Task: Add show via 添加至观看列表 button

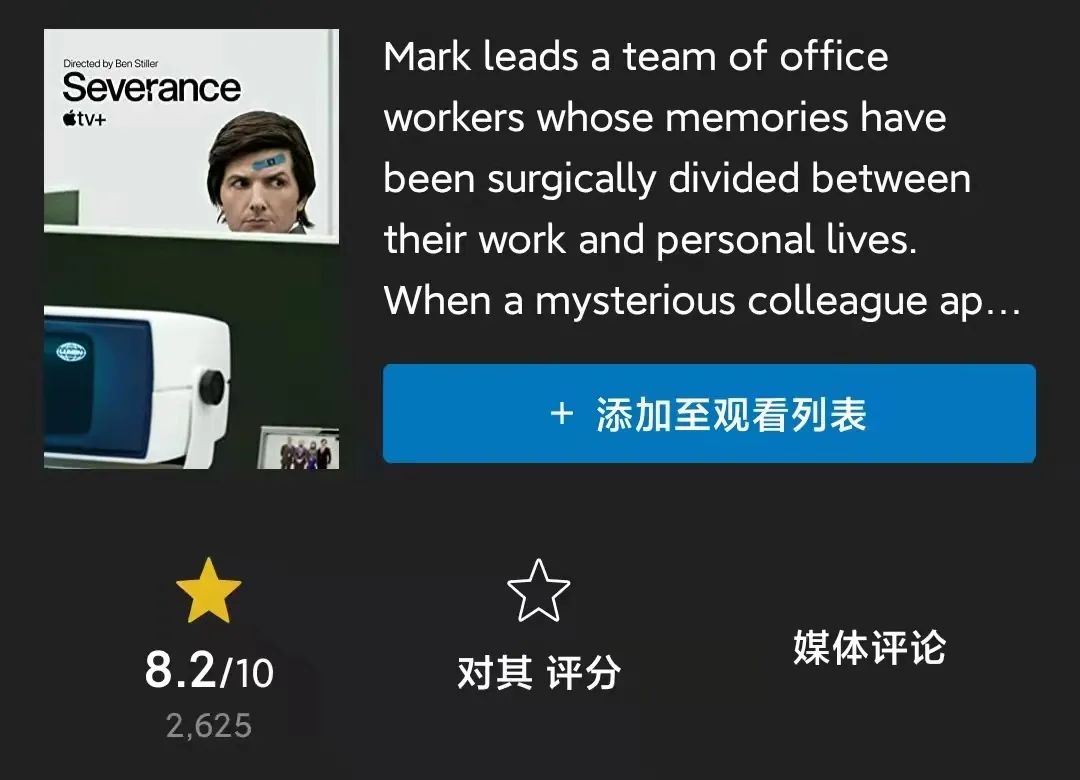Action: pyautogui.click(x=709, y=413)
